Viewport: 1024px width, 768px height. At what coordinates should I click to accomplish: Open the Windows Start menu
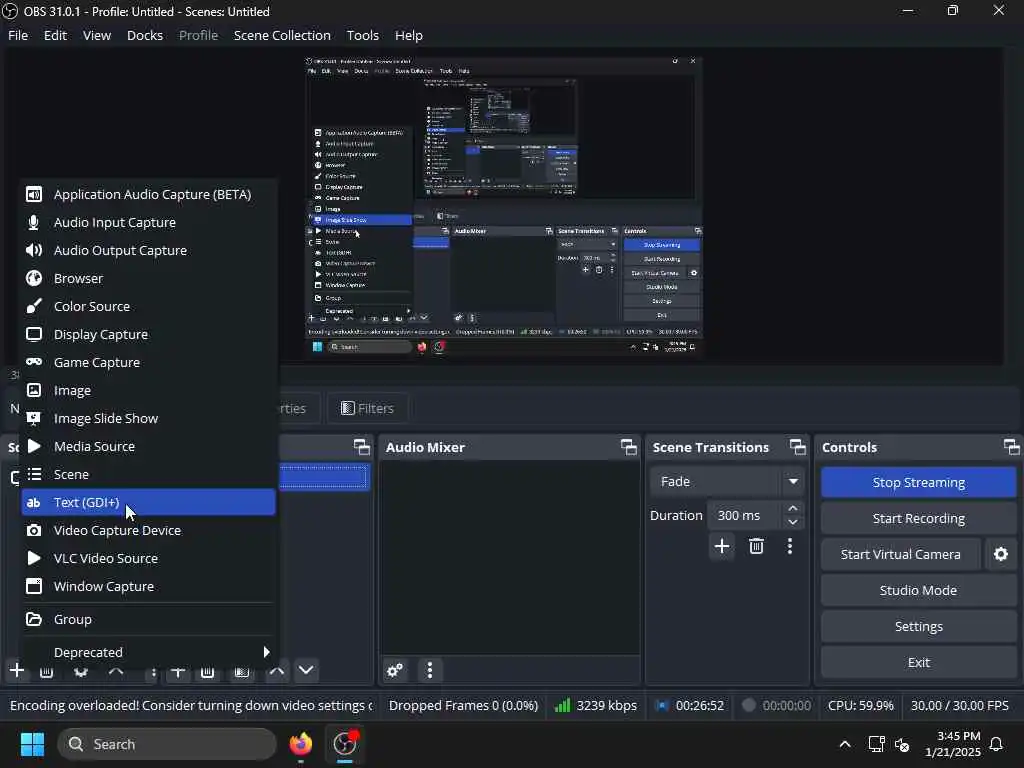pyautogui.click(x=32, y=744)
